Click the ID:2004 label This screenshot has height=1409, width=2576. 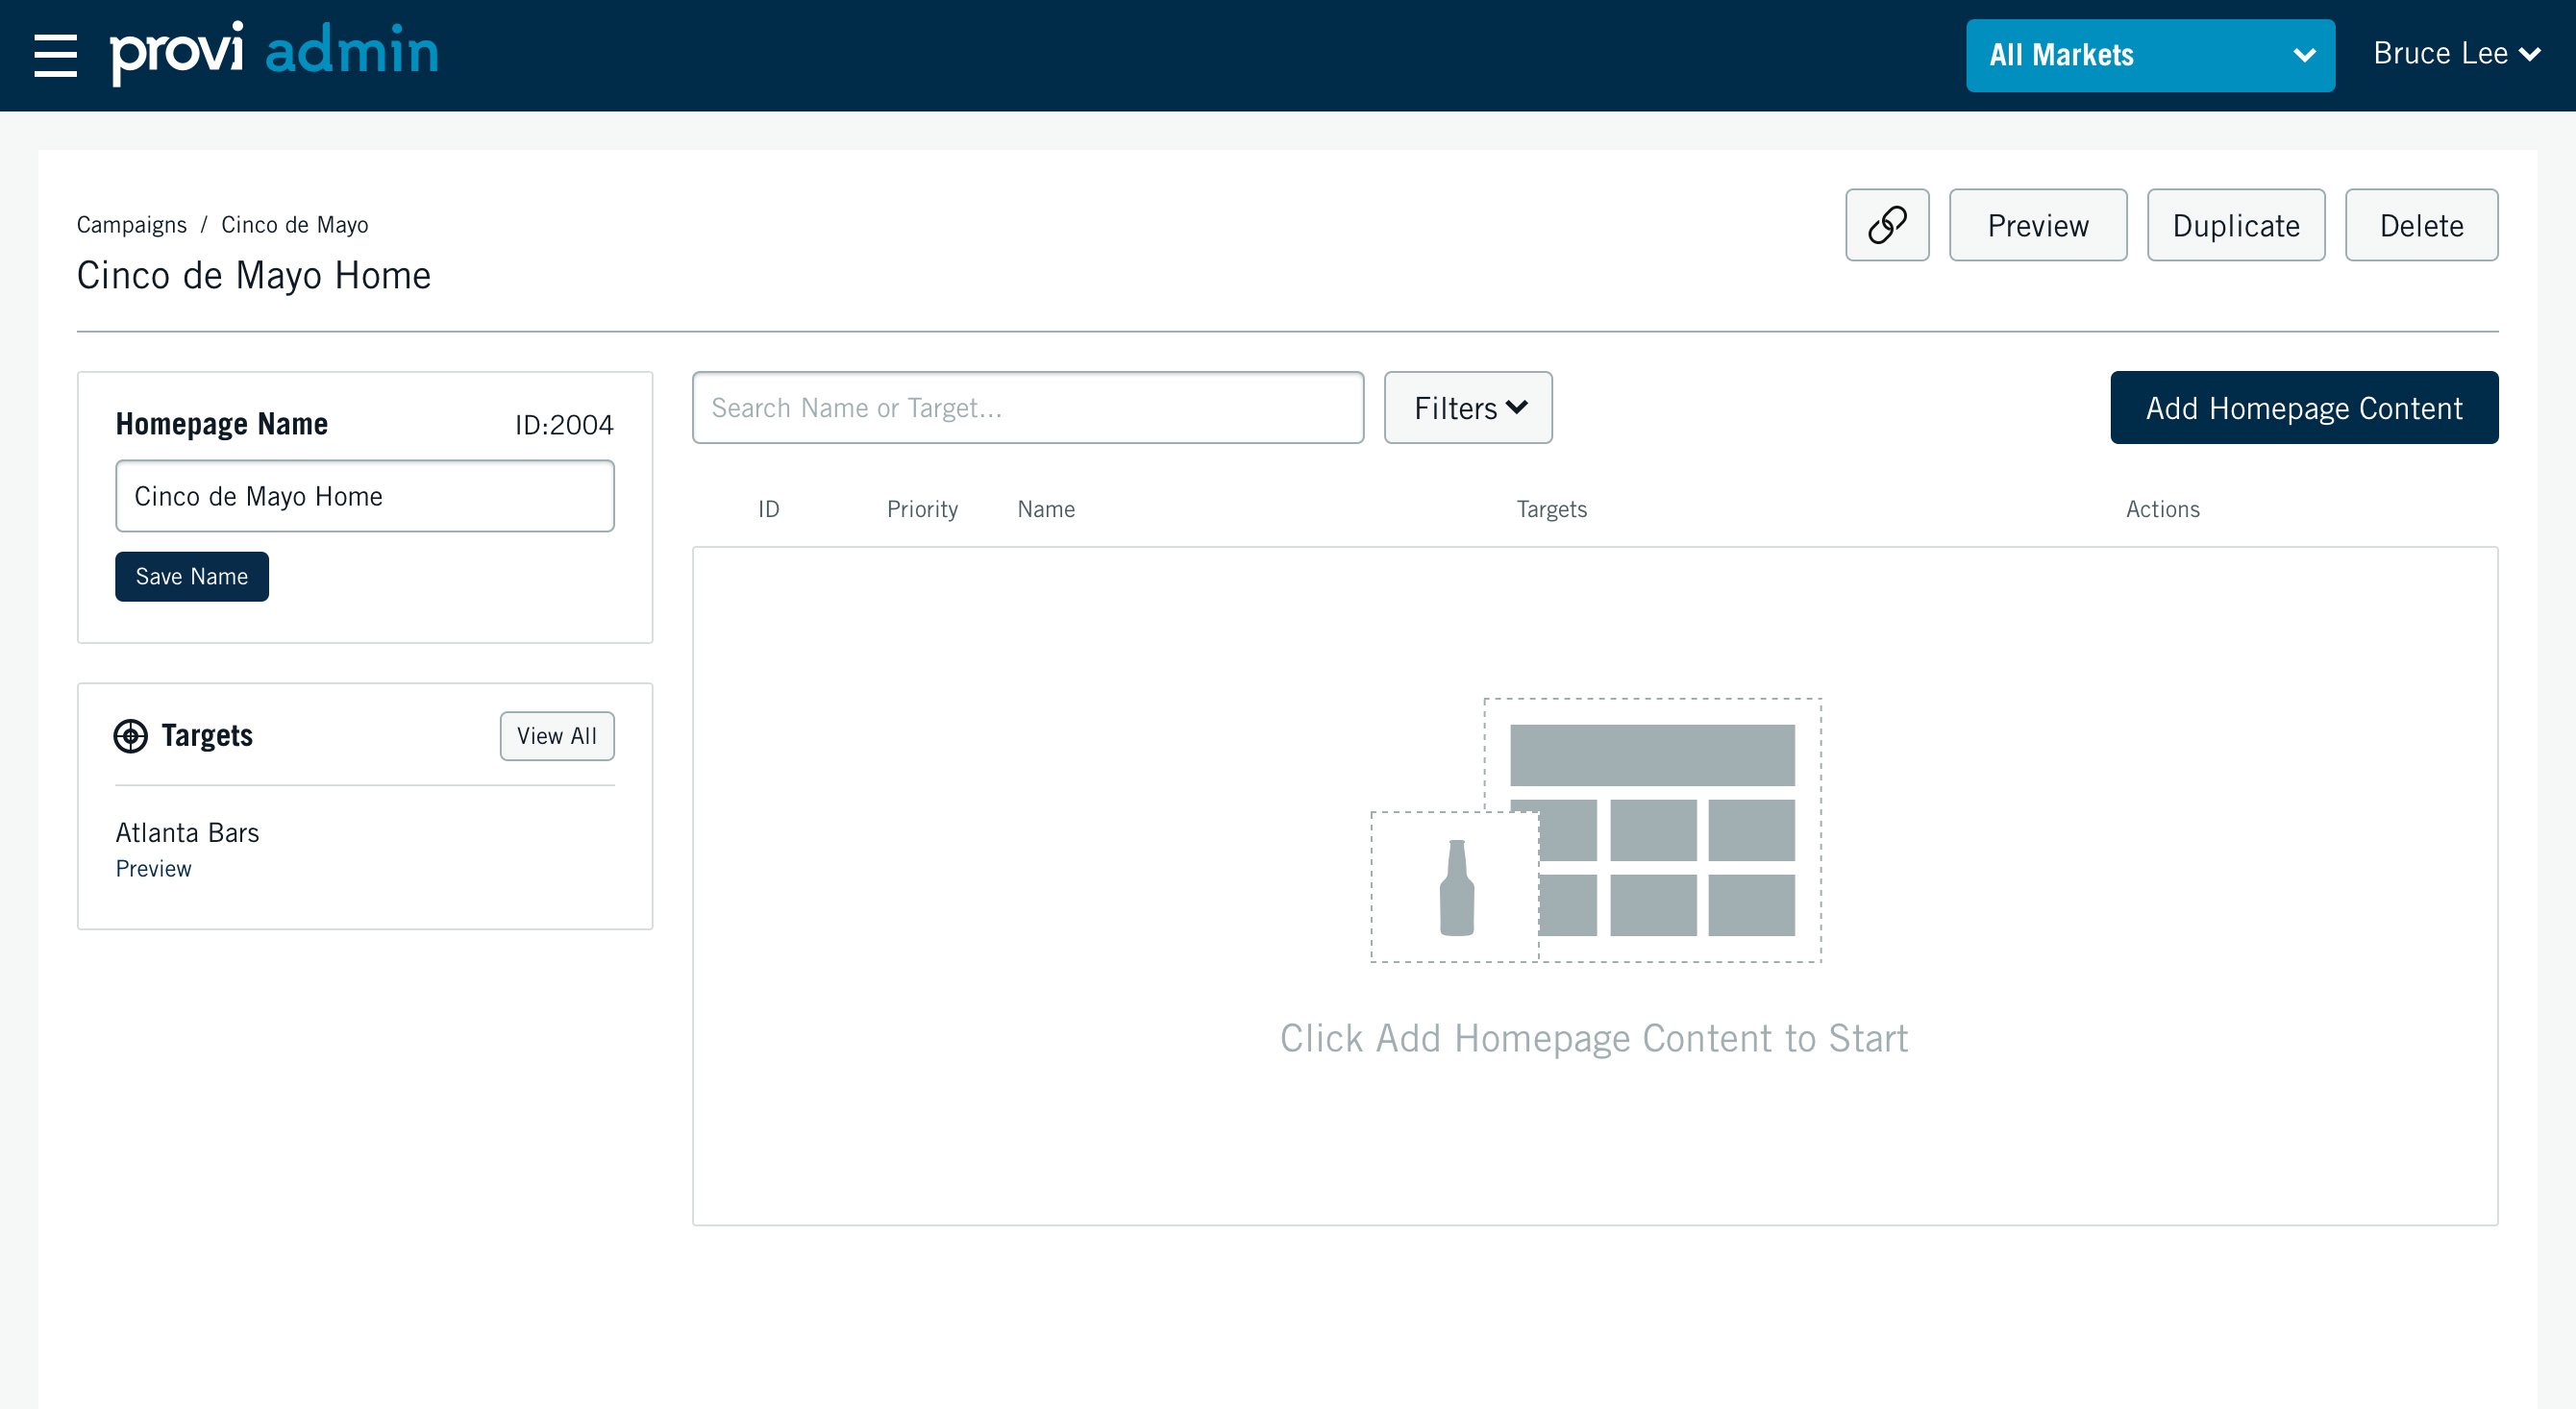pos(564,425)
